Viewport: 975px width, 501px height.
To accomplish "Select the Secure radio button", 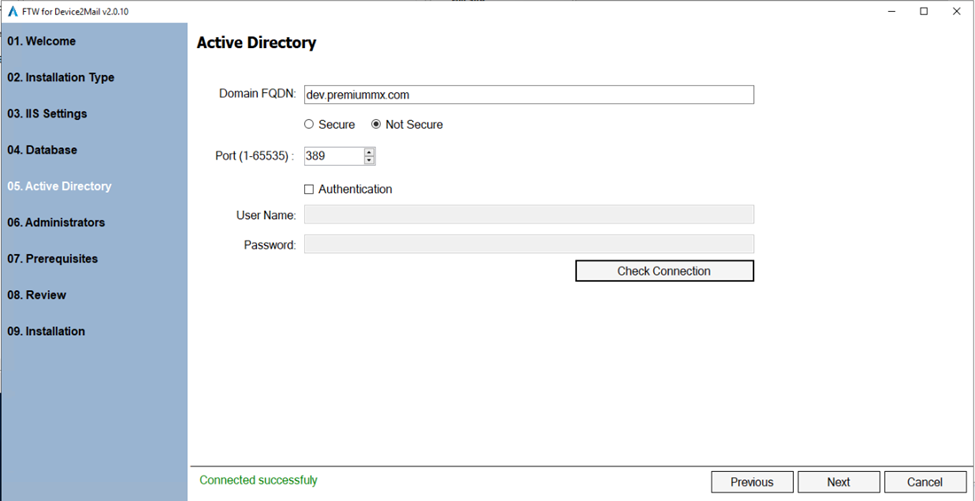I will click(x=309, y=125).
